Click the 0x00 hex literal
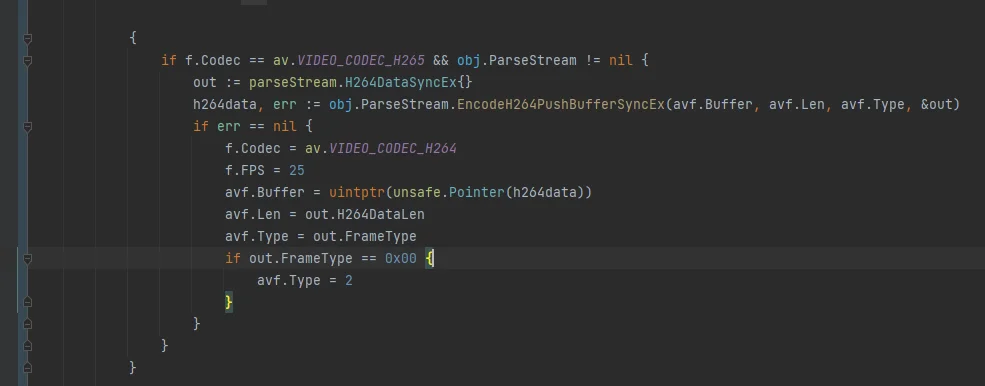The height and width of the screenshot is (386, 985). click(x=401, y=258)
